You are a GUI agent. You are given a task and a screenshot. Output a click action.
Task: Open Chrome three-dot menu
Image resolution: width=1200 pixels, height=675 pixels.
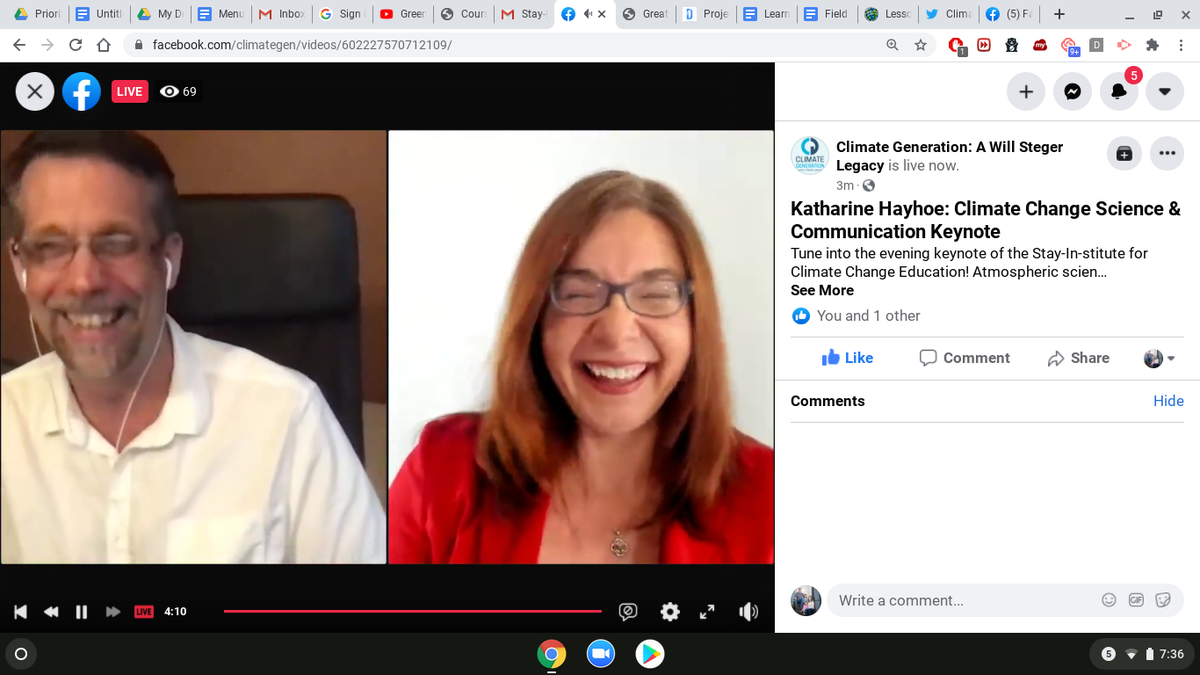(1180, 45)
